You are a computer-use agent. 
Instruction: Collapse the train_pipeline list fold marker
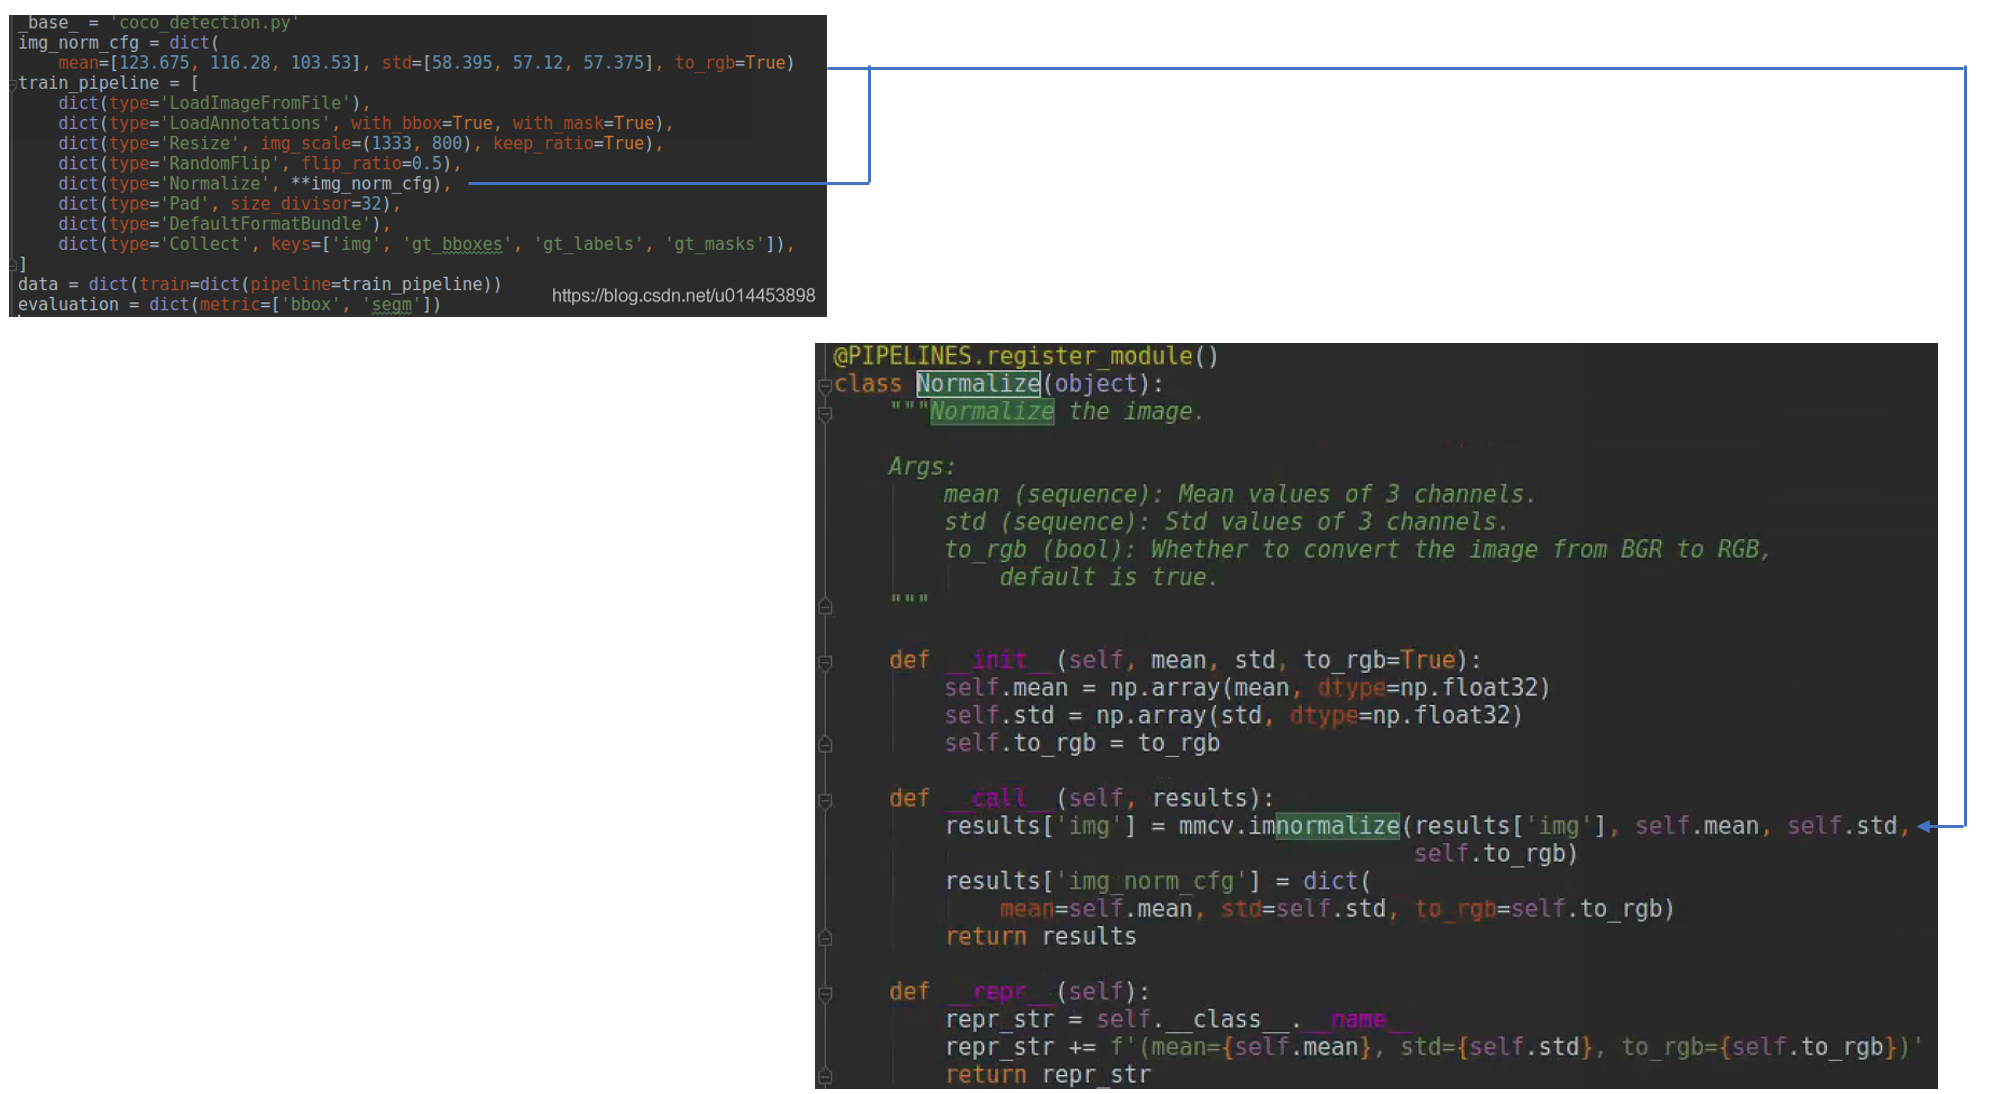pyautogui.click(x=13, y=84)
